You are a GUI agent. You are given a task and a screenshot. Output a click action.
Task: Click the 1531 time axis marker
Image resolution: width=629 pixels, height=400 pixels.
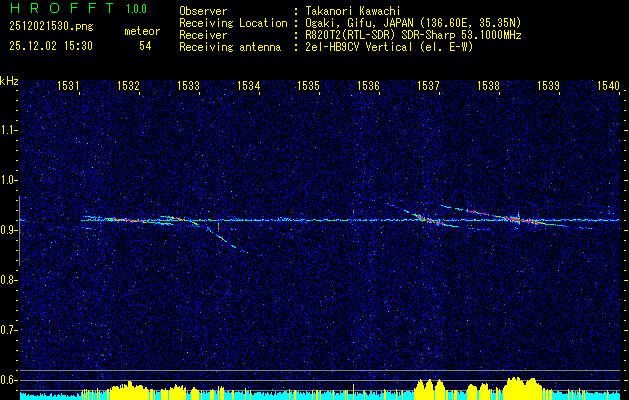pos(69,87)
